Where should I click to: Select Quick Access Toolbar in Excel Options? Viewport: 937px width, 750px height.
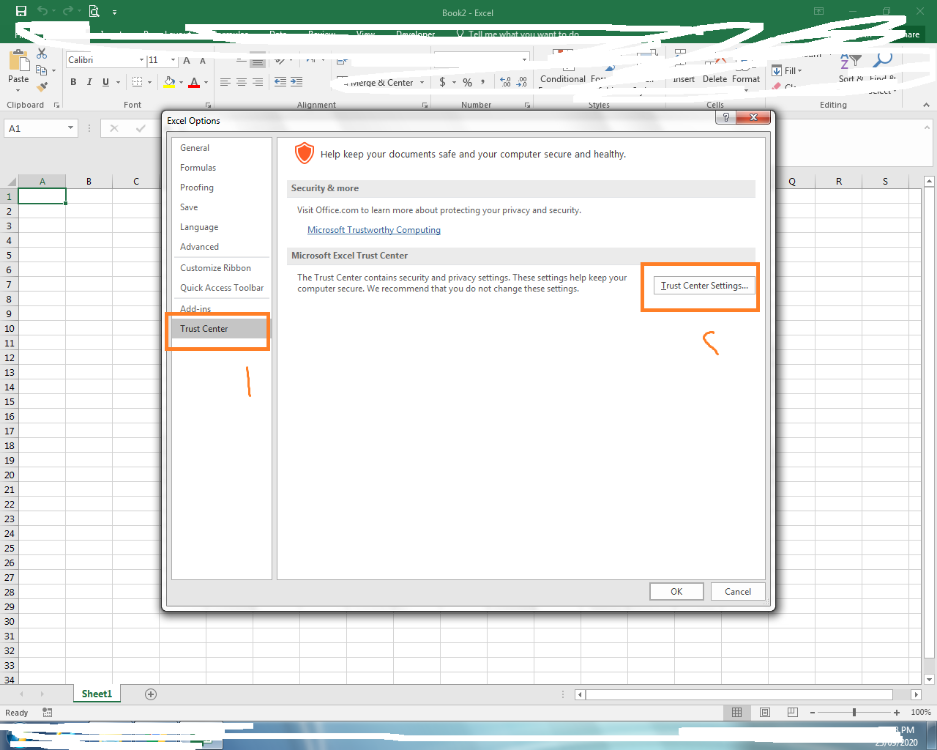221,287
